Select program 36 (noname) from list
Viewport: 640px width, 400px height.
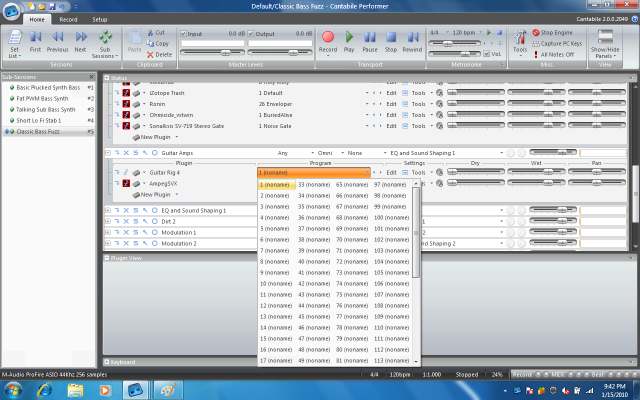314,218
